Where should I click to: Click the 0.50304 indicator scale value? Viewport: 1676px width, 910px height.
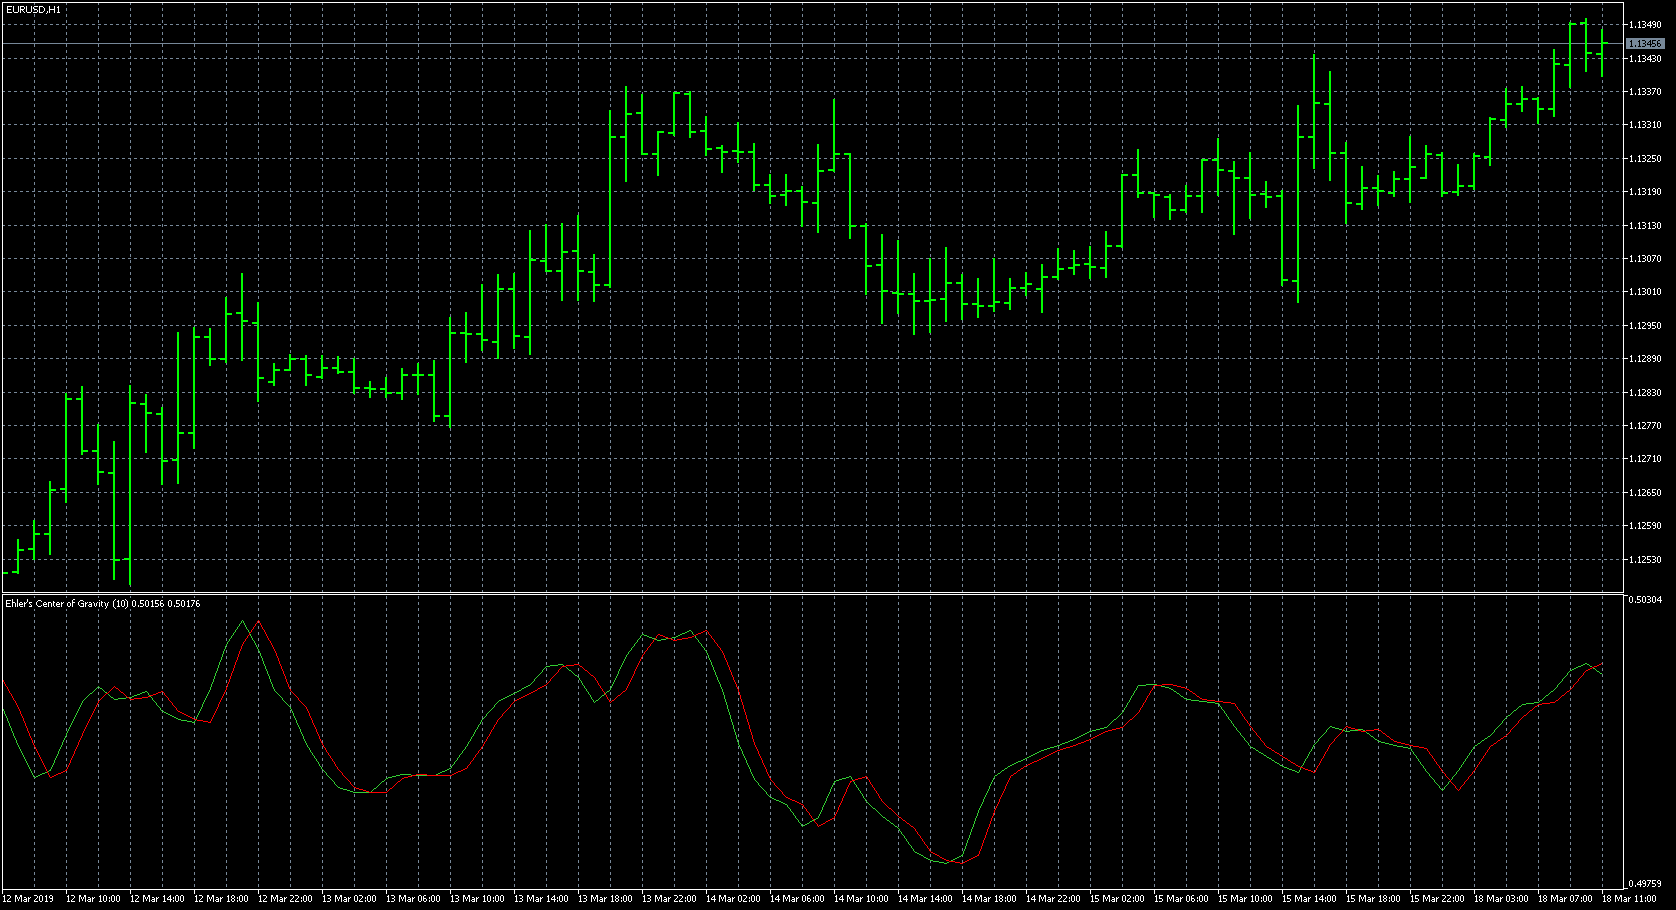coord(1644,600)
